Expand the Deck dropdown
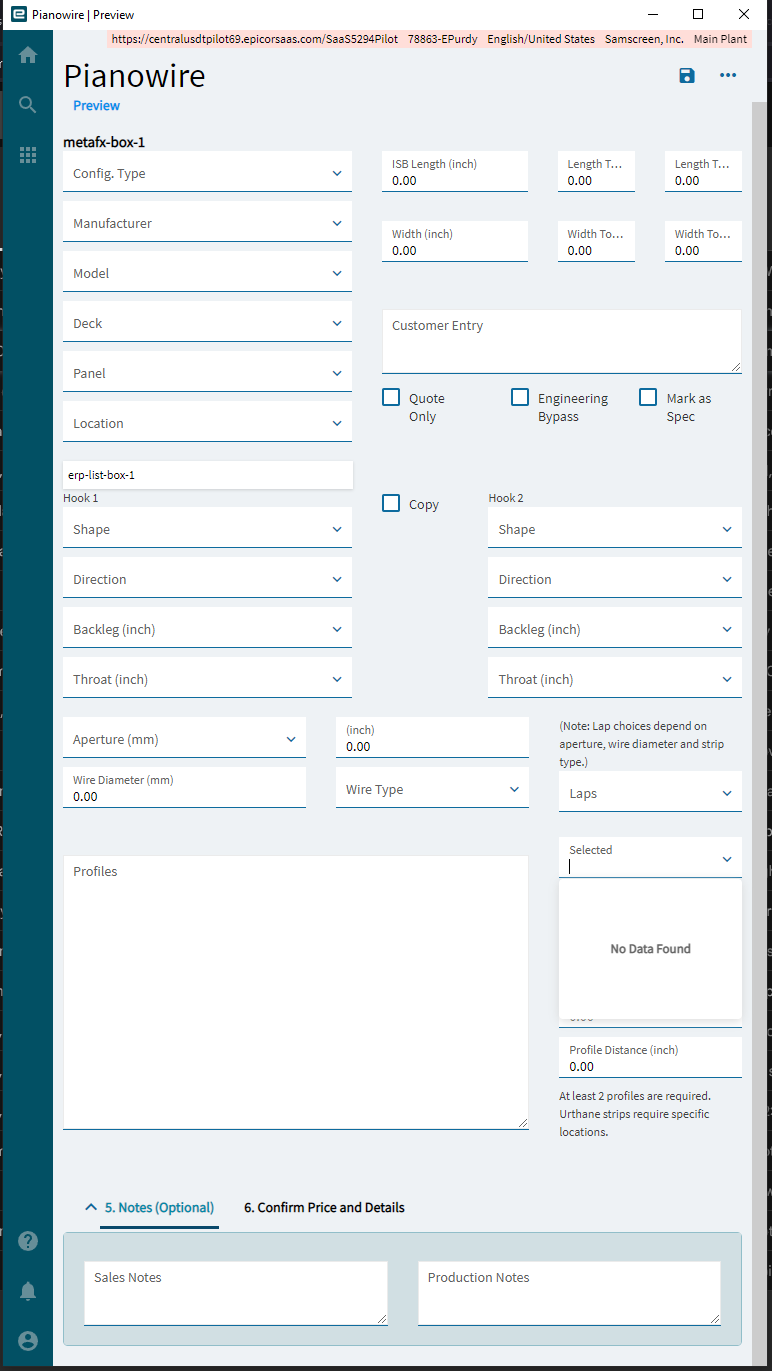Image resolution: width=772 pixels, height=1371 pixels. click(x=207, y=322)
